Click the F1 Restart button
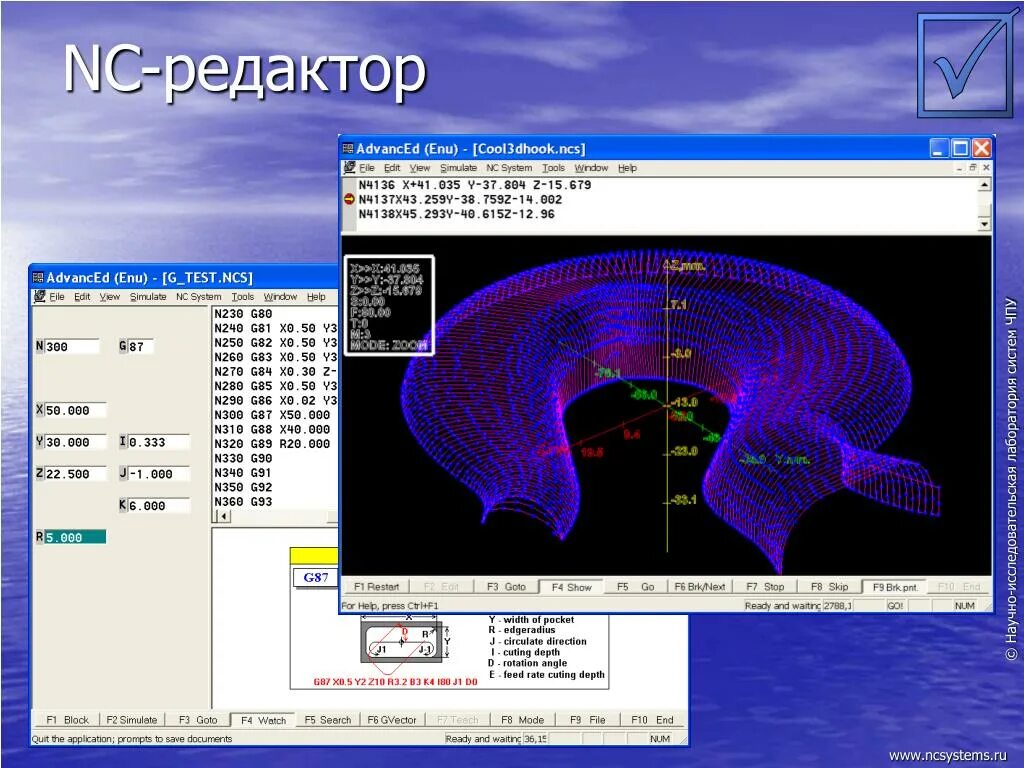The image size is (1024, 768). point(376,586)
